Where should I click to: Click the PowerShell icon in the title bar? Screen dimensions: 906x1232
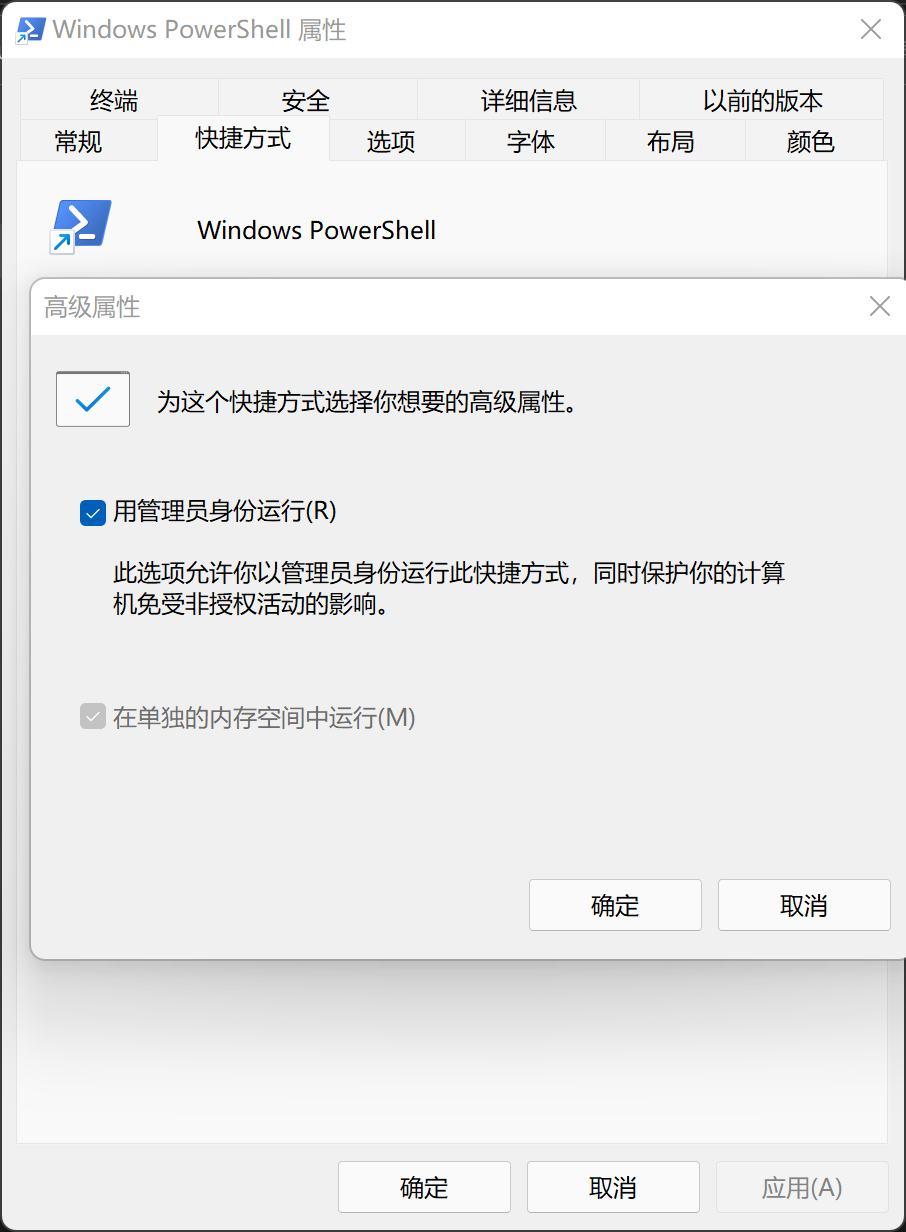(x=29, y=30)
